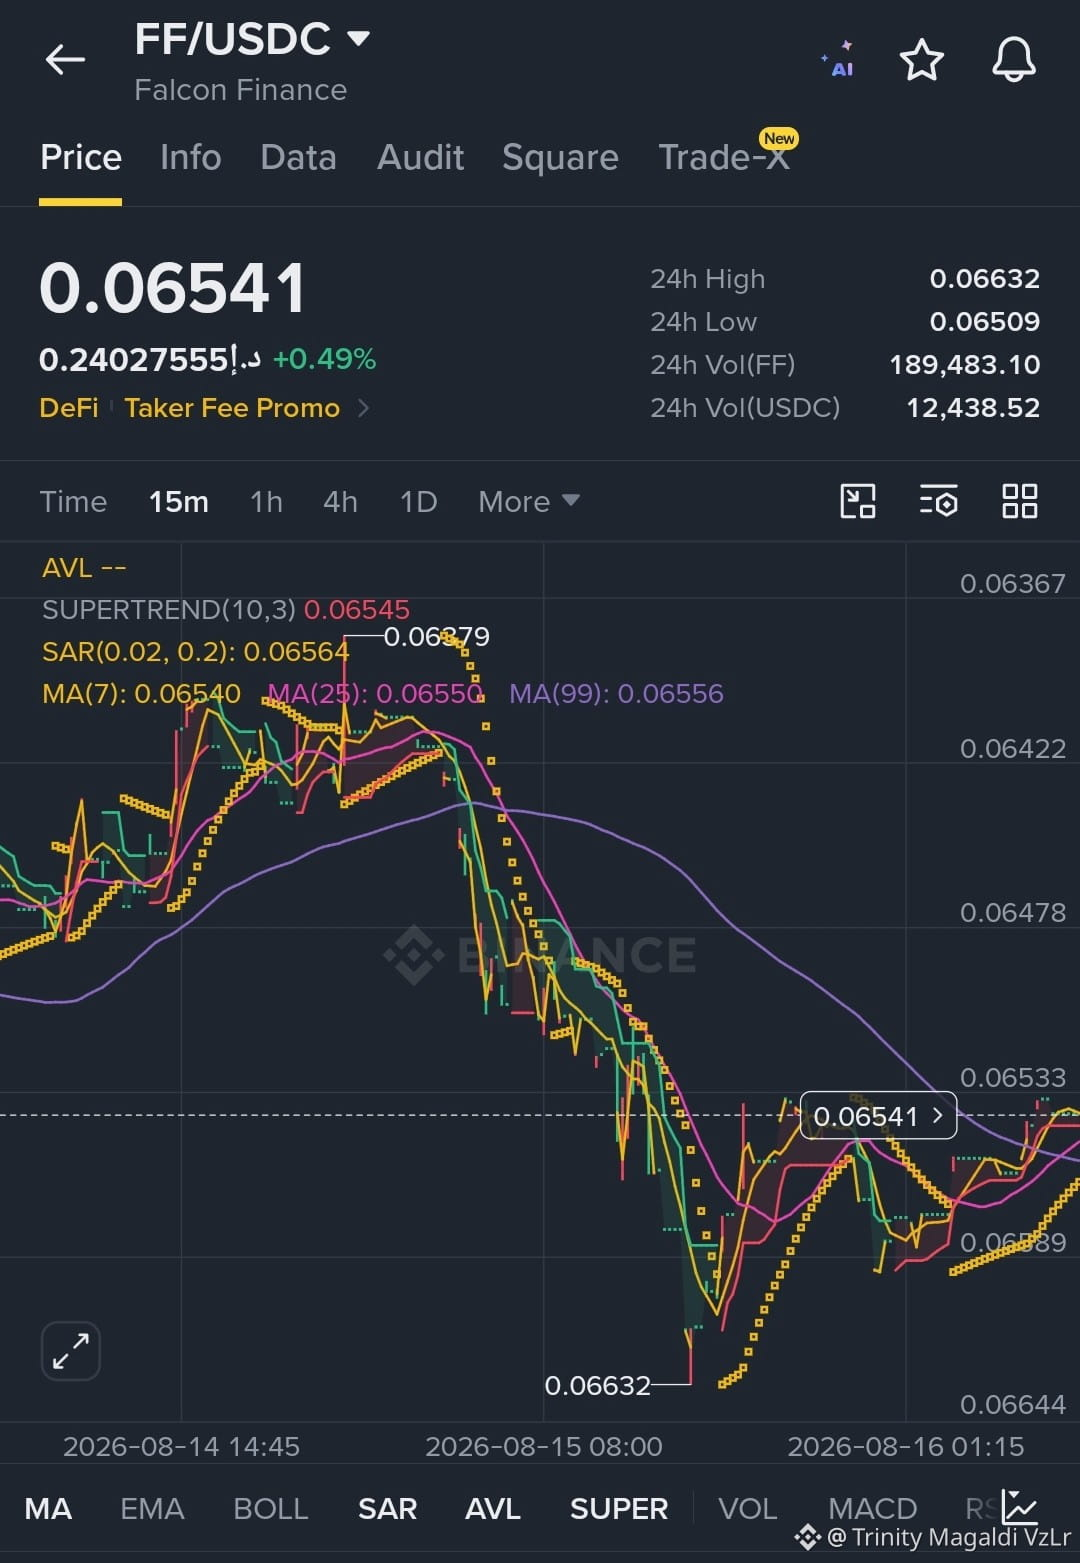The height and width of the screenshot is (1563, 1080).
Task: Tap the 0.06379 chart marker
Action: coord(436,636)
